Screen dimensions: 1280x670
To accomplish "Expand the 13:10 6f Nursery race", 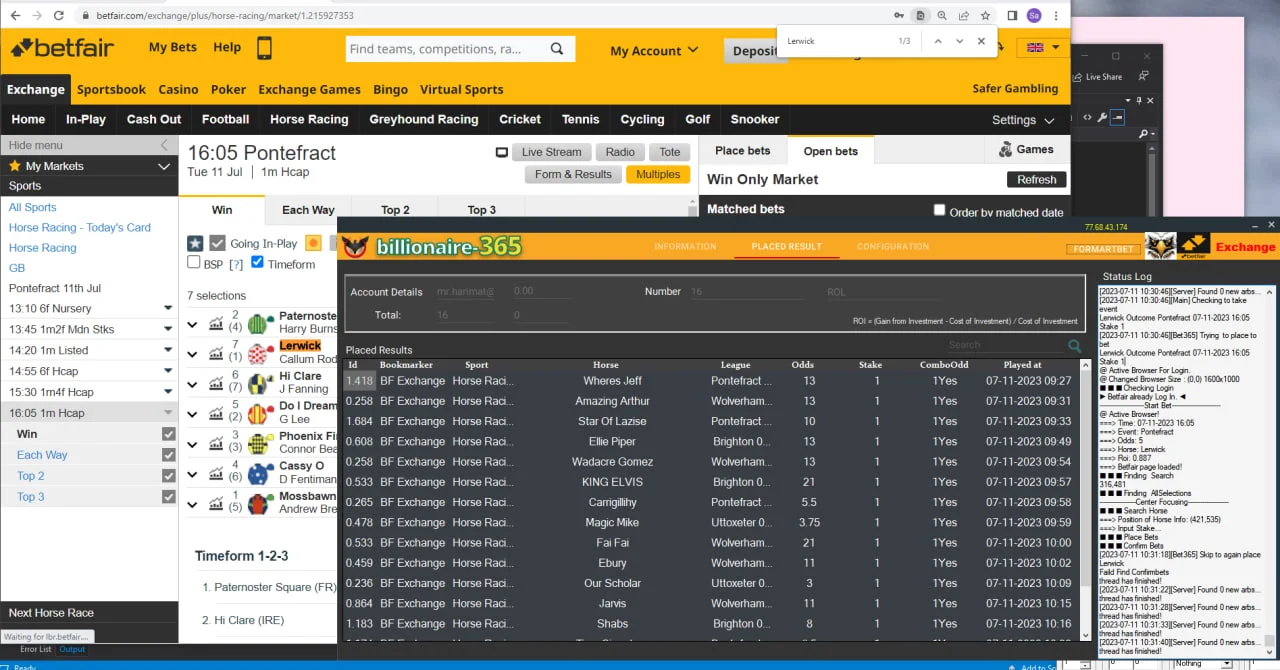I will (168, 309).
